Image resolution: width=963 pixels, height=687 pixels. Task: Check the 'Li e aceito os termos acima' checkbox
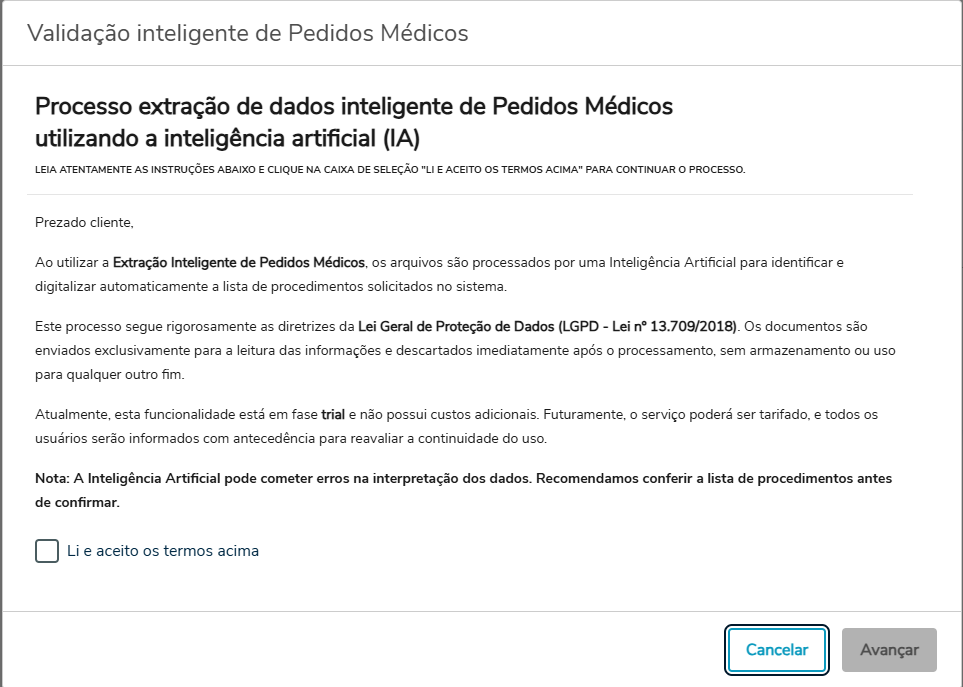(x=47, y=551)
